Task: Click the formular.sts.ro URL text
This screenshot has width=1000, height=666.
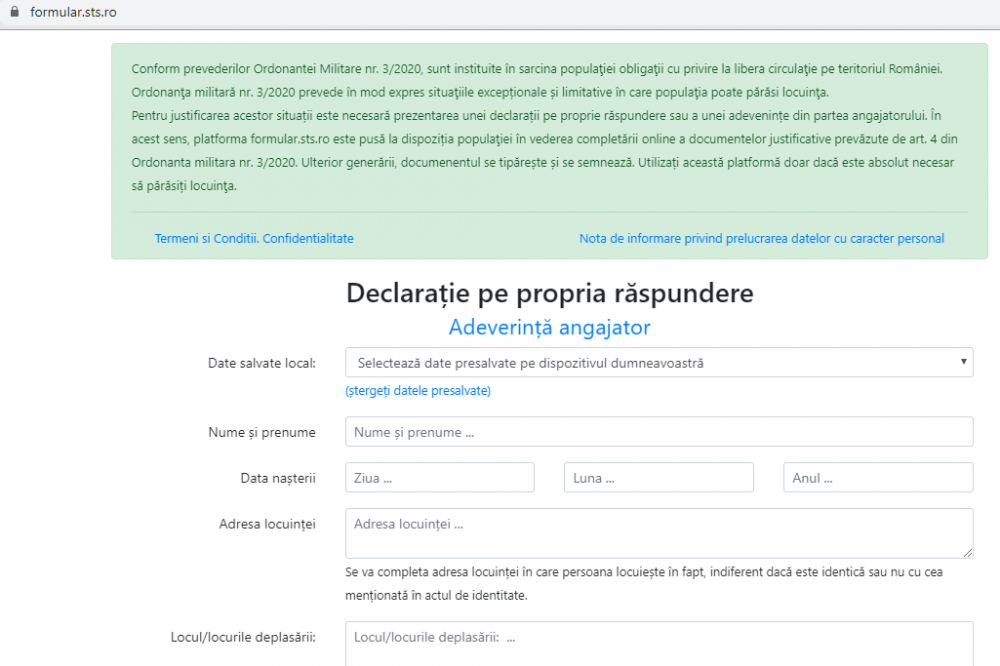Action: tap(73, 12)
